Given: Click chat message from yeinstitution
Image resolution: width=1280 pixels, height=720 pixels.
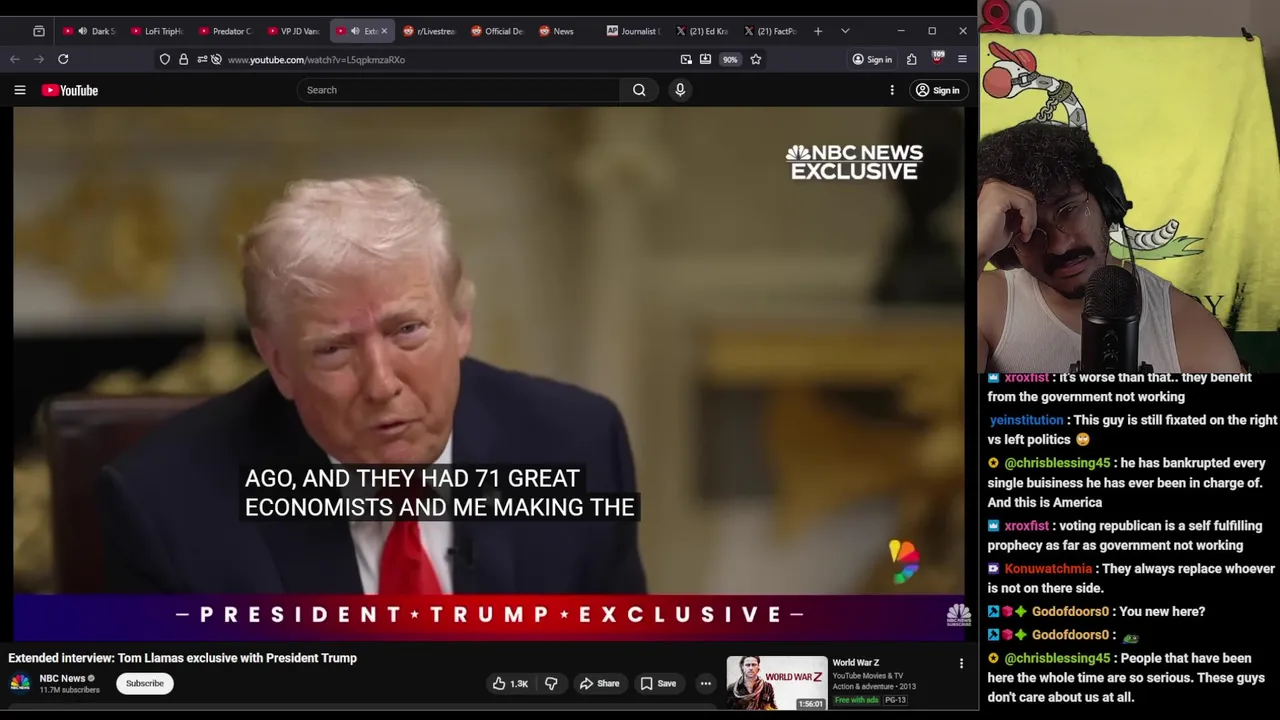Looking at the screenshot, I should click(x=1133, y=429).
